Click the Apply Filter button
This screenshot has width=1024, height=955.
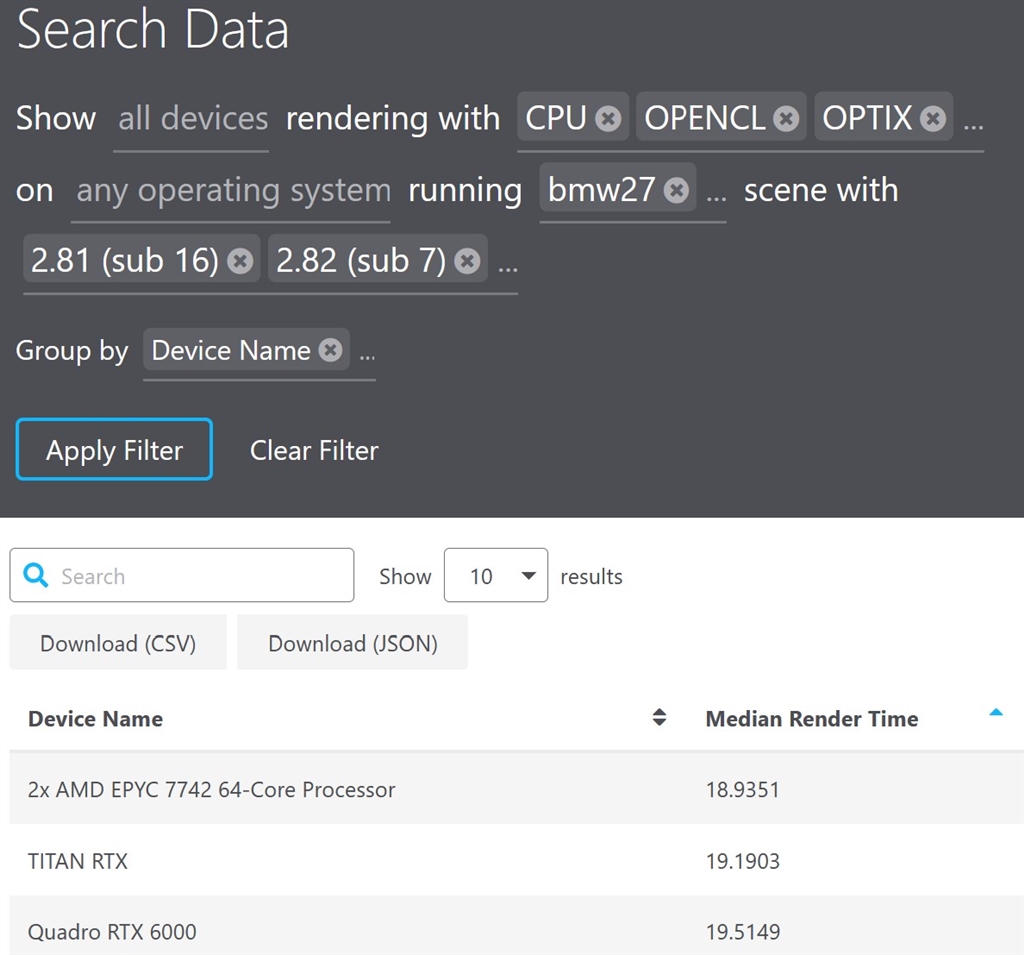(114, 450)
